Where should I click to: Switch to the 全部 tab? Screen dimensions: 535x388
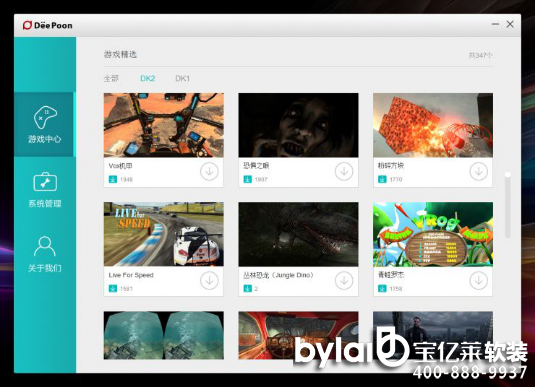click(x=111, y=78)
